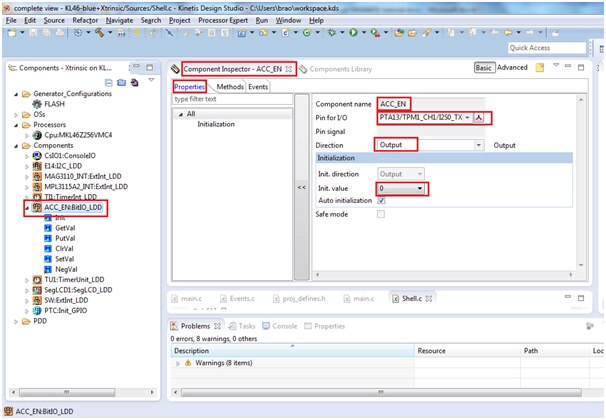The image size is (606, 420).
Task: Enable the Safe mode checkbox
Action: coord(381,214)
